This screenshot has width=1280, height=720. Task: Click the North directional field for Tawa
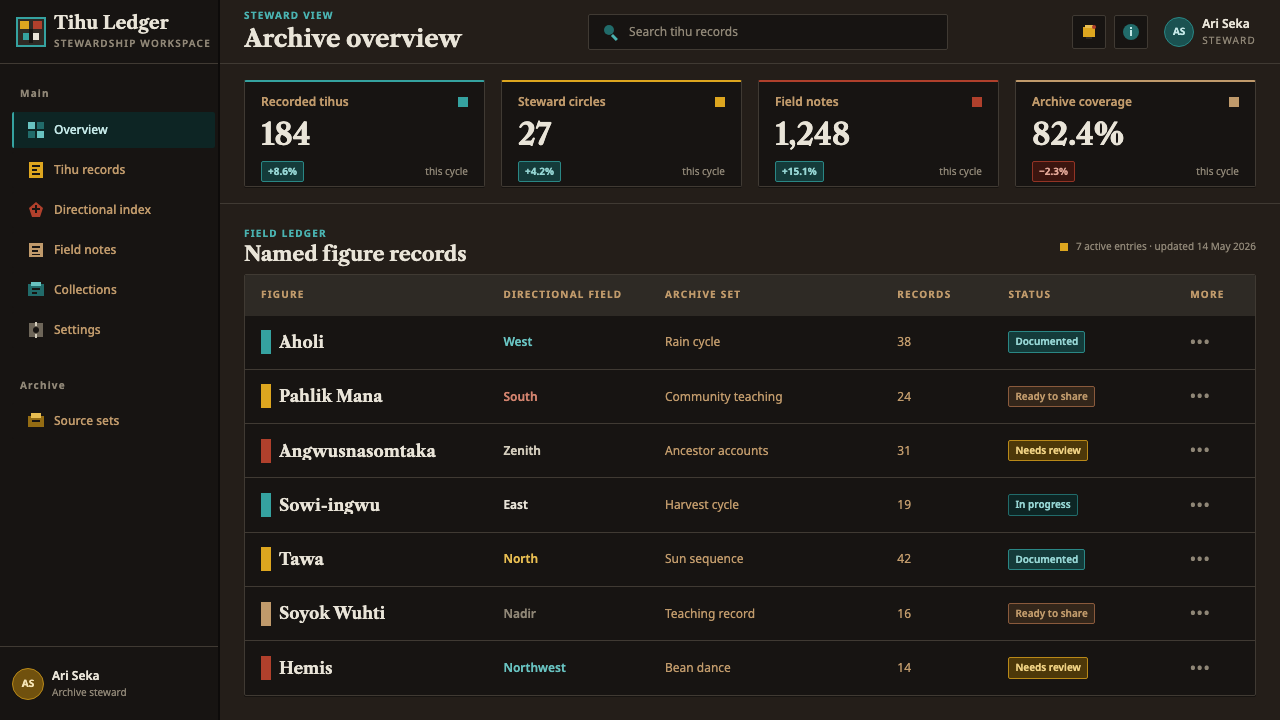[520, 559]
